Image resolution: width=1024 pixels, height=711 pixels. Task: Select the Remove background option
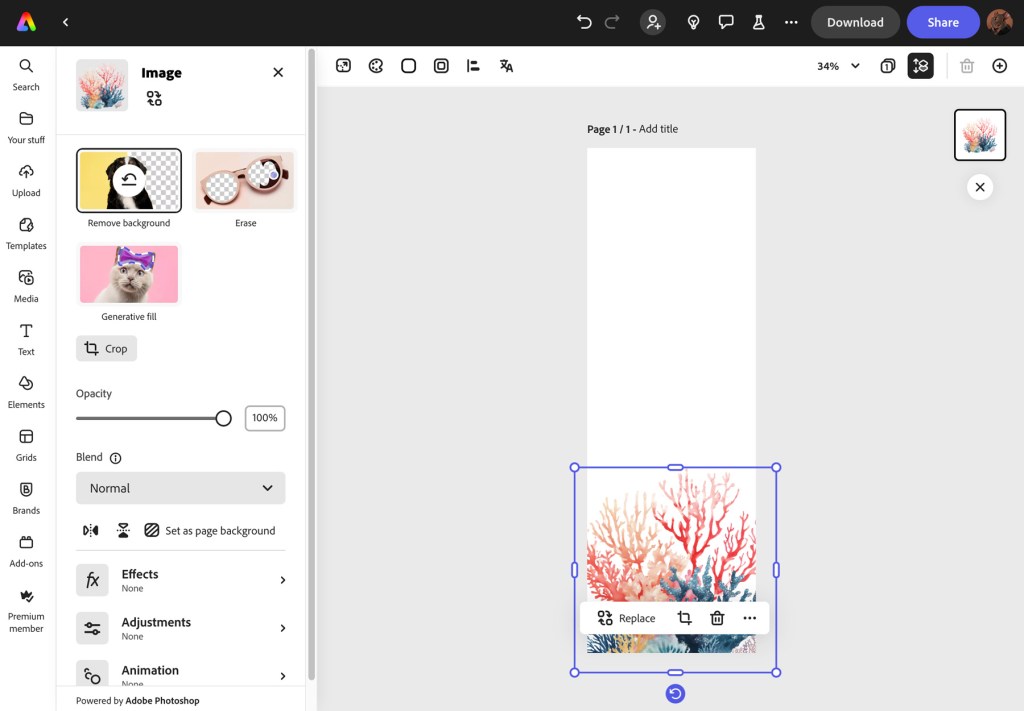[129, 181]
